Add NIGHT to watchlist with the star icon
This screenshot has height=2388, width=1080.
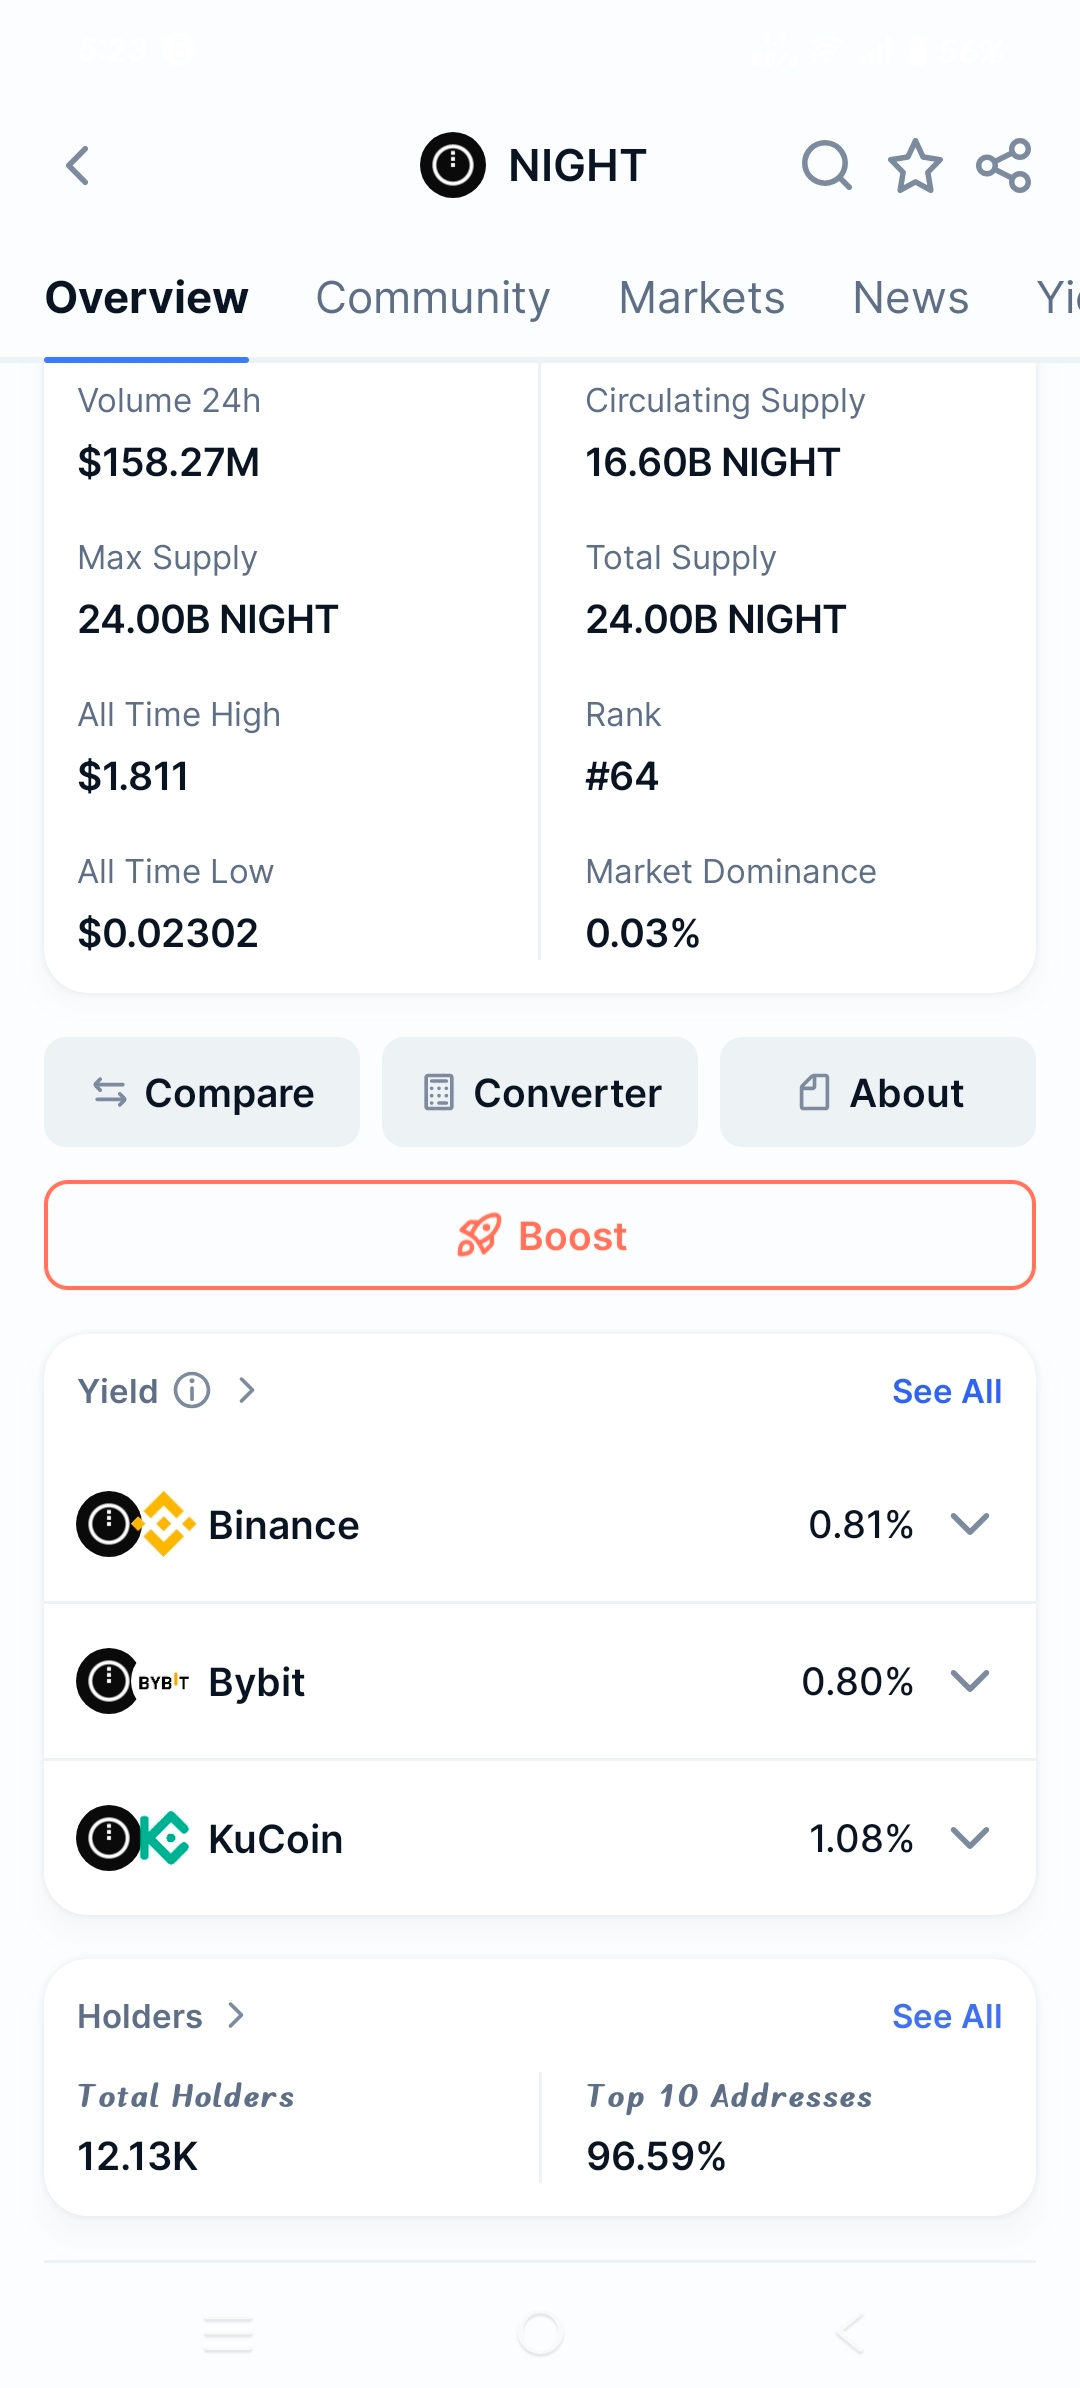(x=915, y=166)
